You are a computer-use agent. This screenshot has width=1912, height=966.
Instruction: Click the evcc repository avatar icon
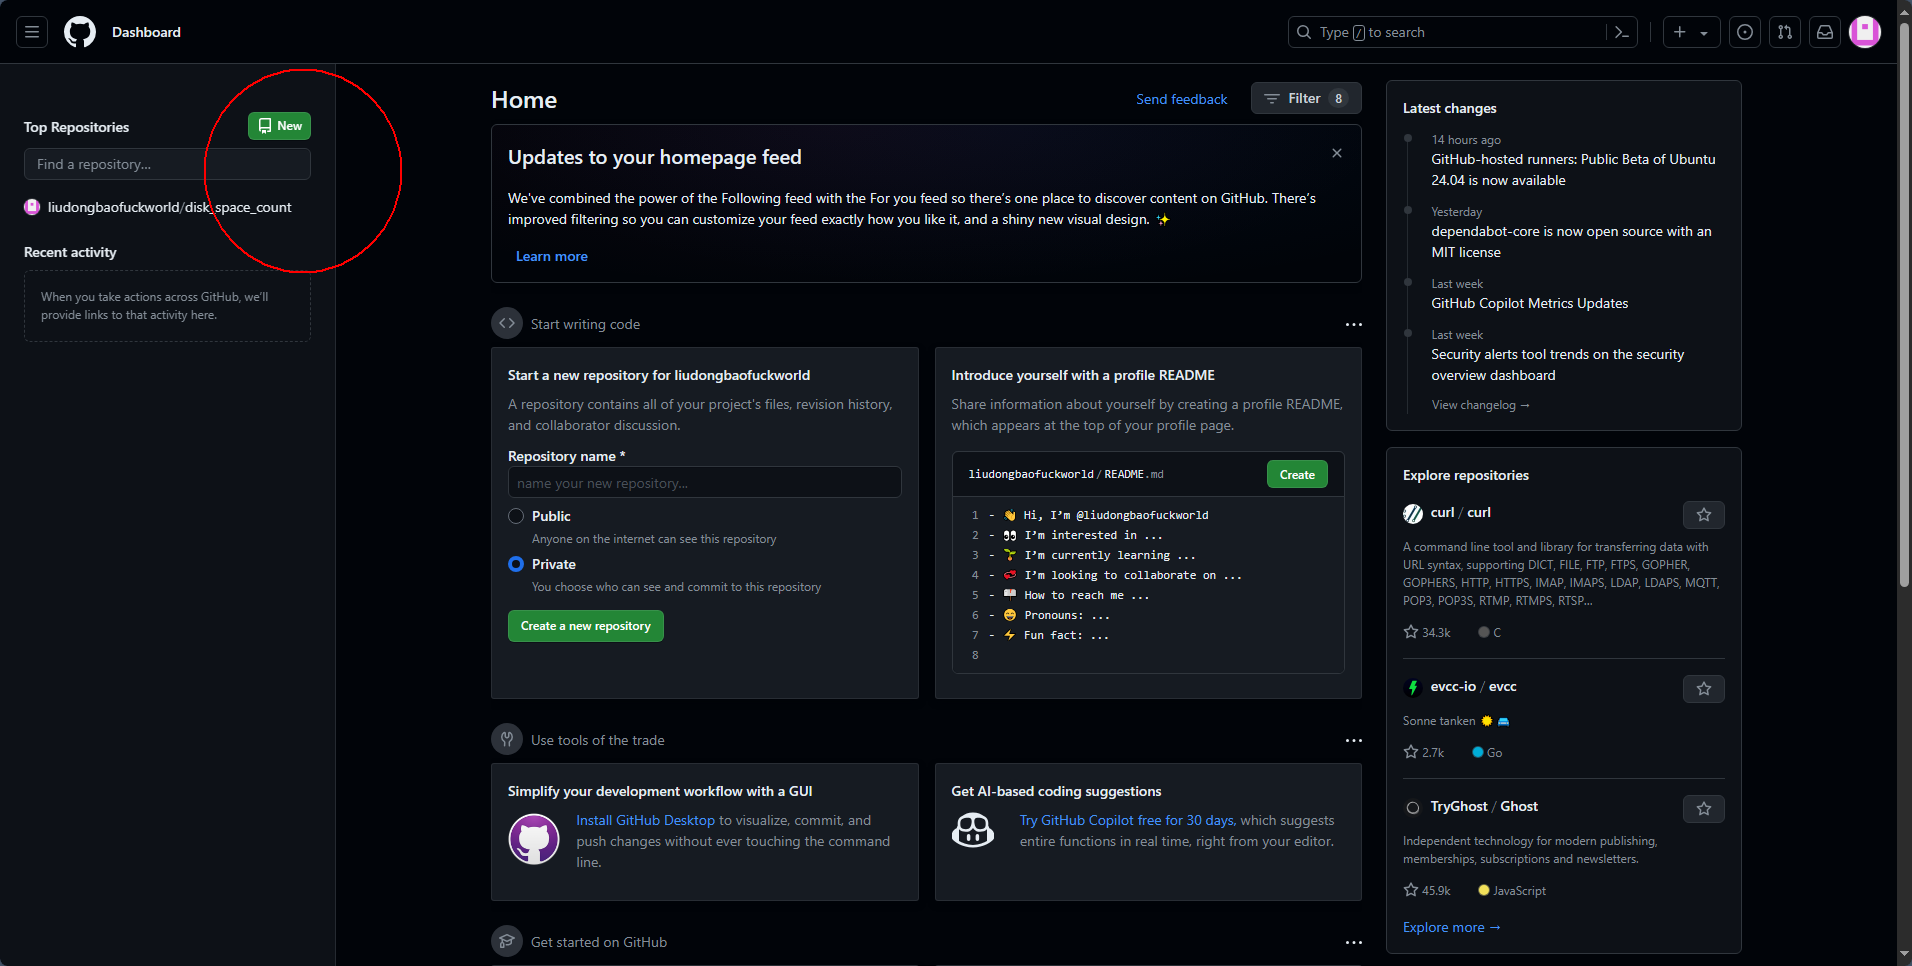[1413, 687]
